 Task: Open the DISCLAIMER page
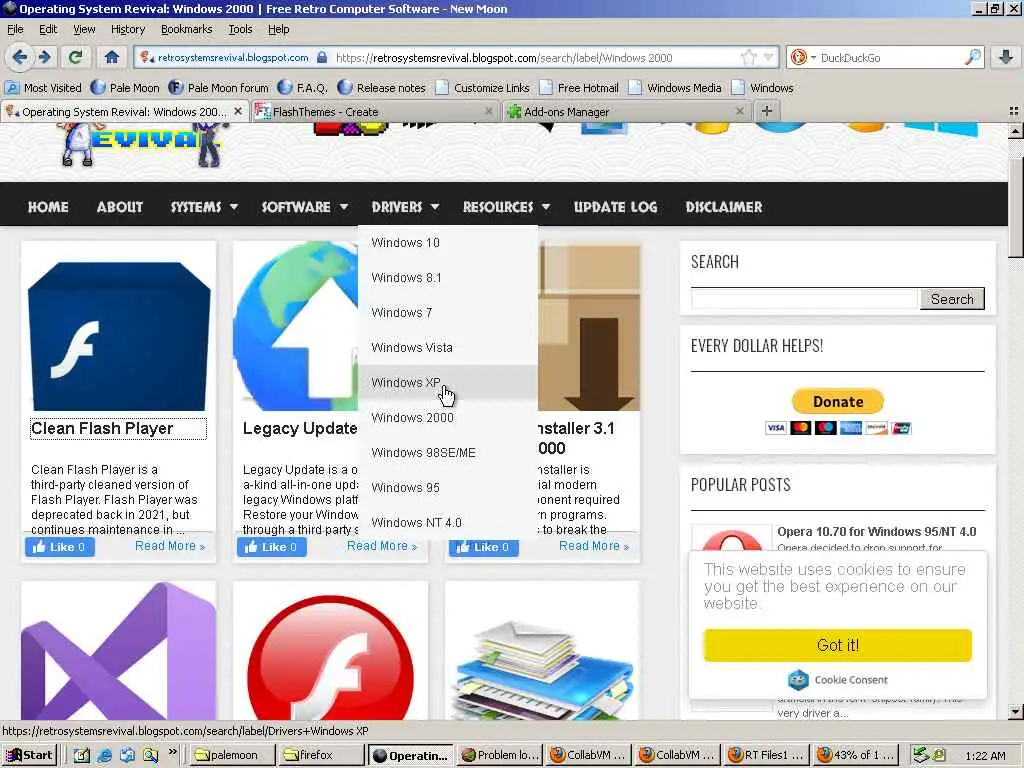click(x=724, y=207)
